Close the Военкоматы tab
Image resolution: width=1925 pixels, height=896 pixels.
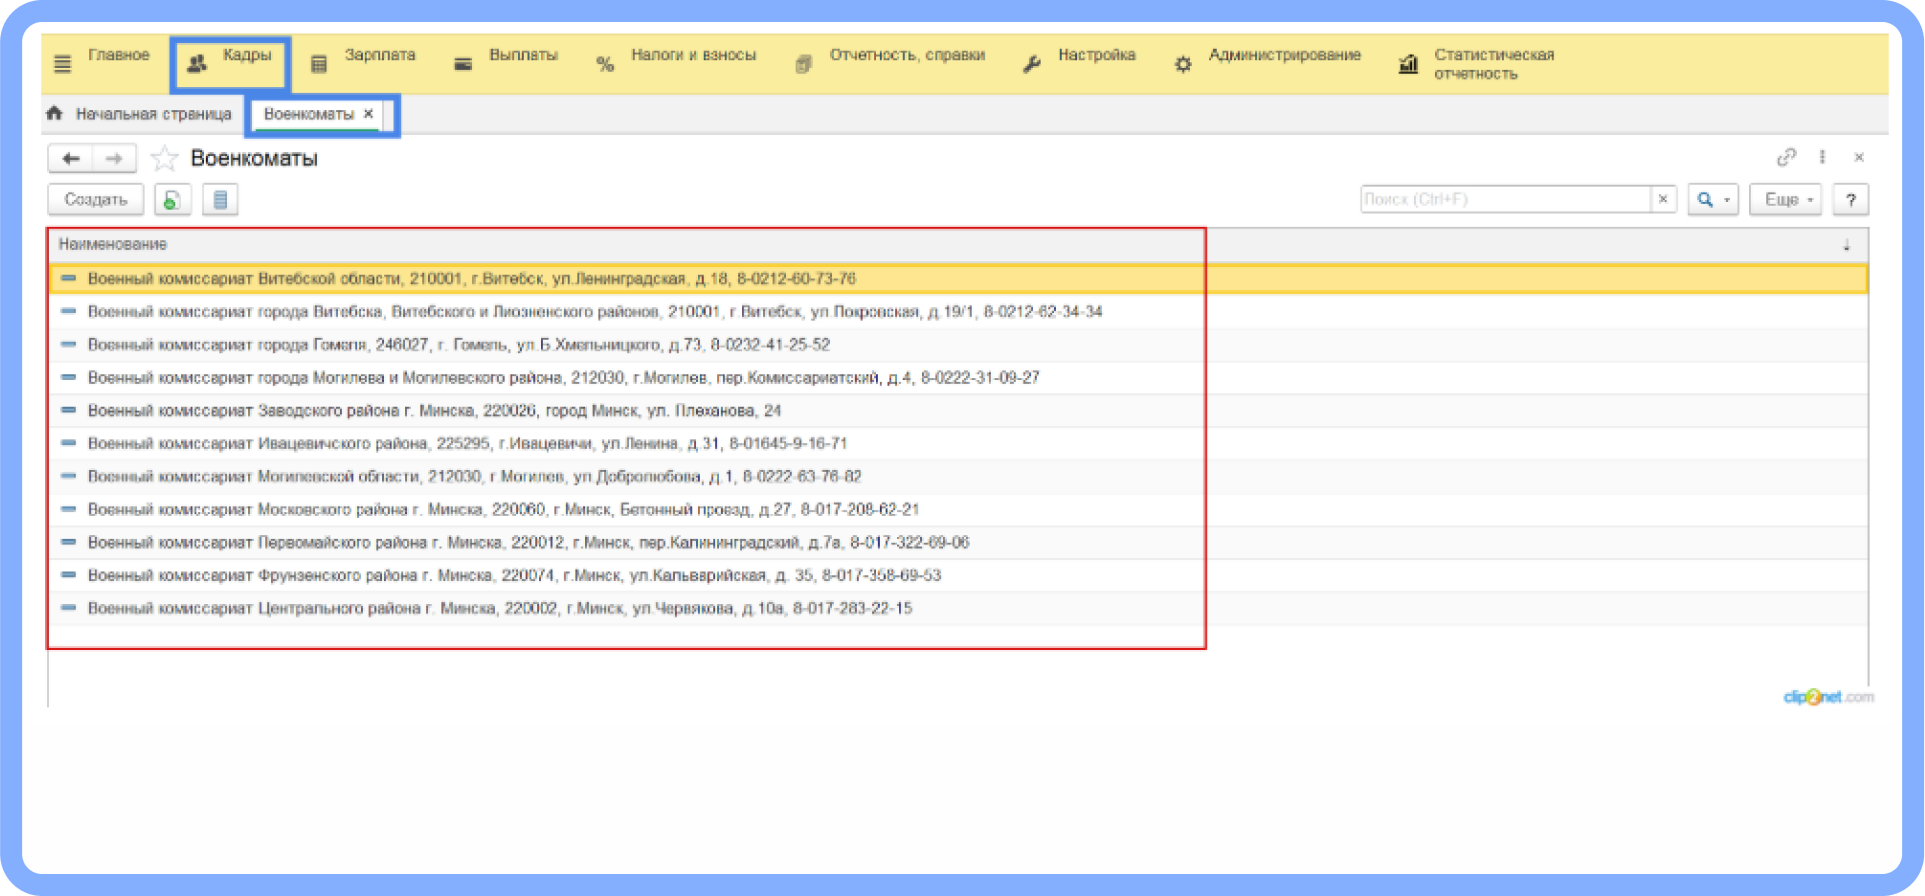[x=369, y=114]
